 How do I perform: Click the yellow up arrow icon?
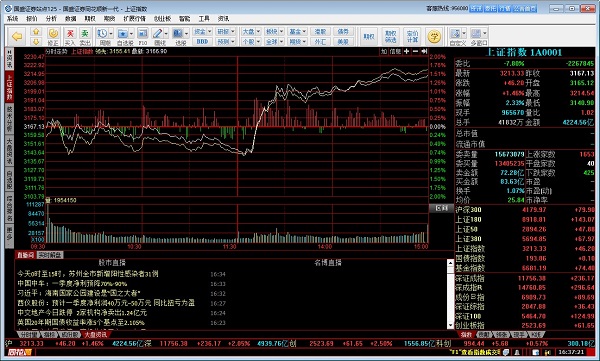tap(36, 31)
